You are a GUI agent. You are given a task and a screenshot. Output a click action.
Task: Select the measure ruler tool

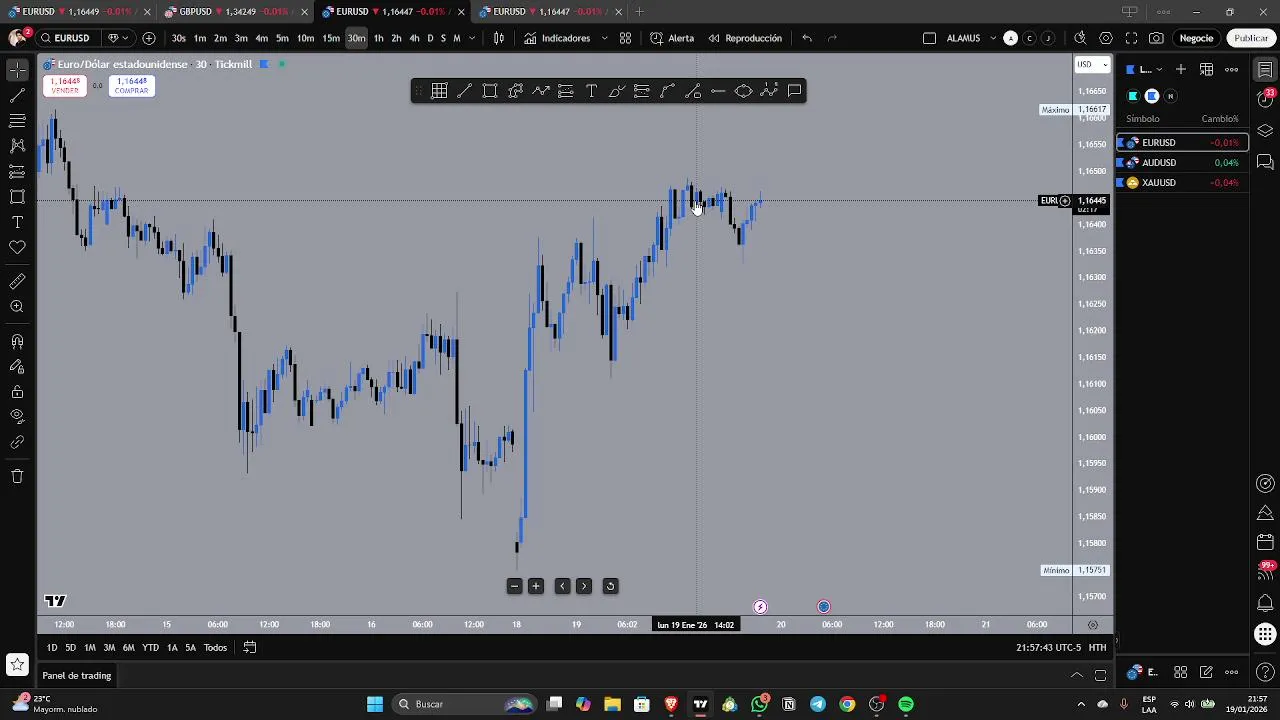click(17, 282)
